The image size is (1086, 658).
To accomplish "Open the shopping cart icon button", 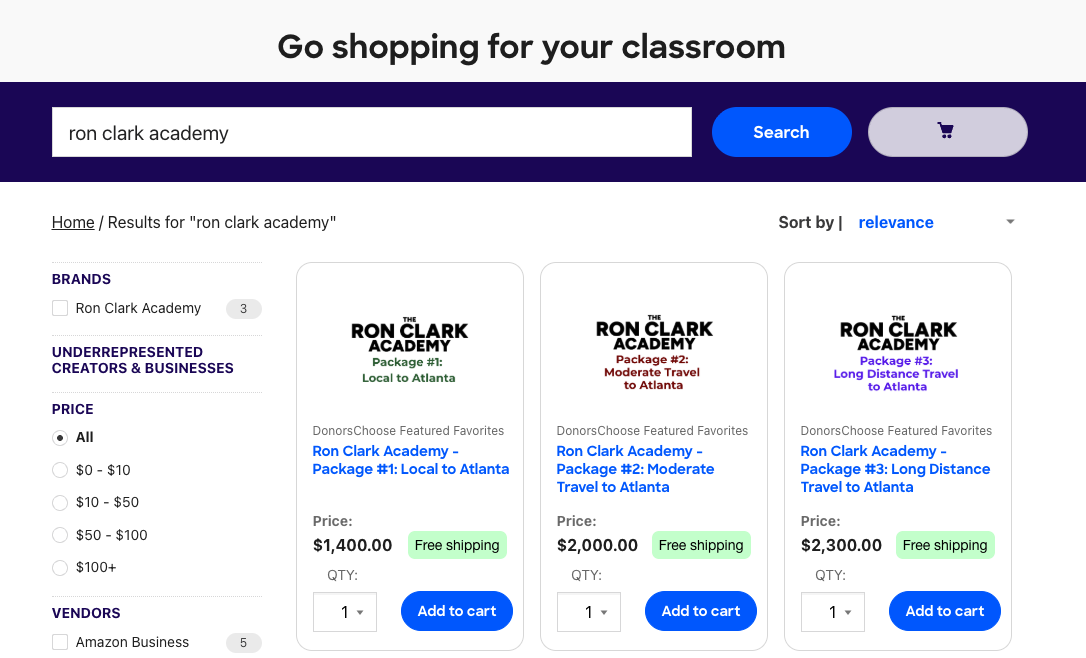I will click(x=947, y=132).
